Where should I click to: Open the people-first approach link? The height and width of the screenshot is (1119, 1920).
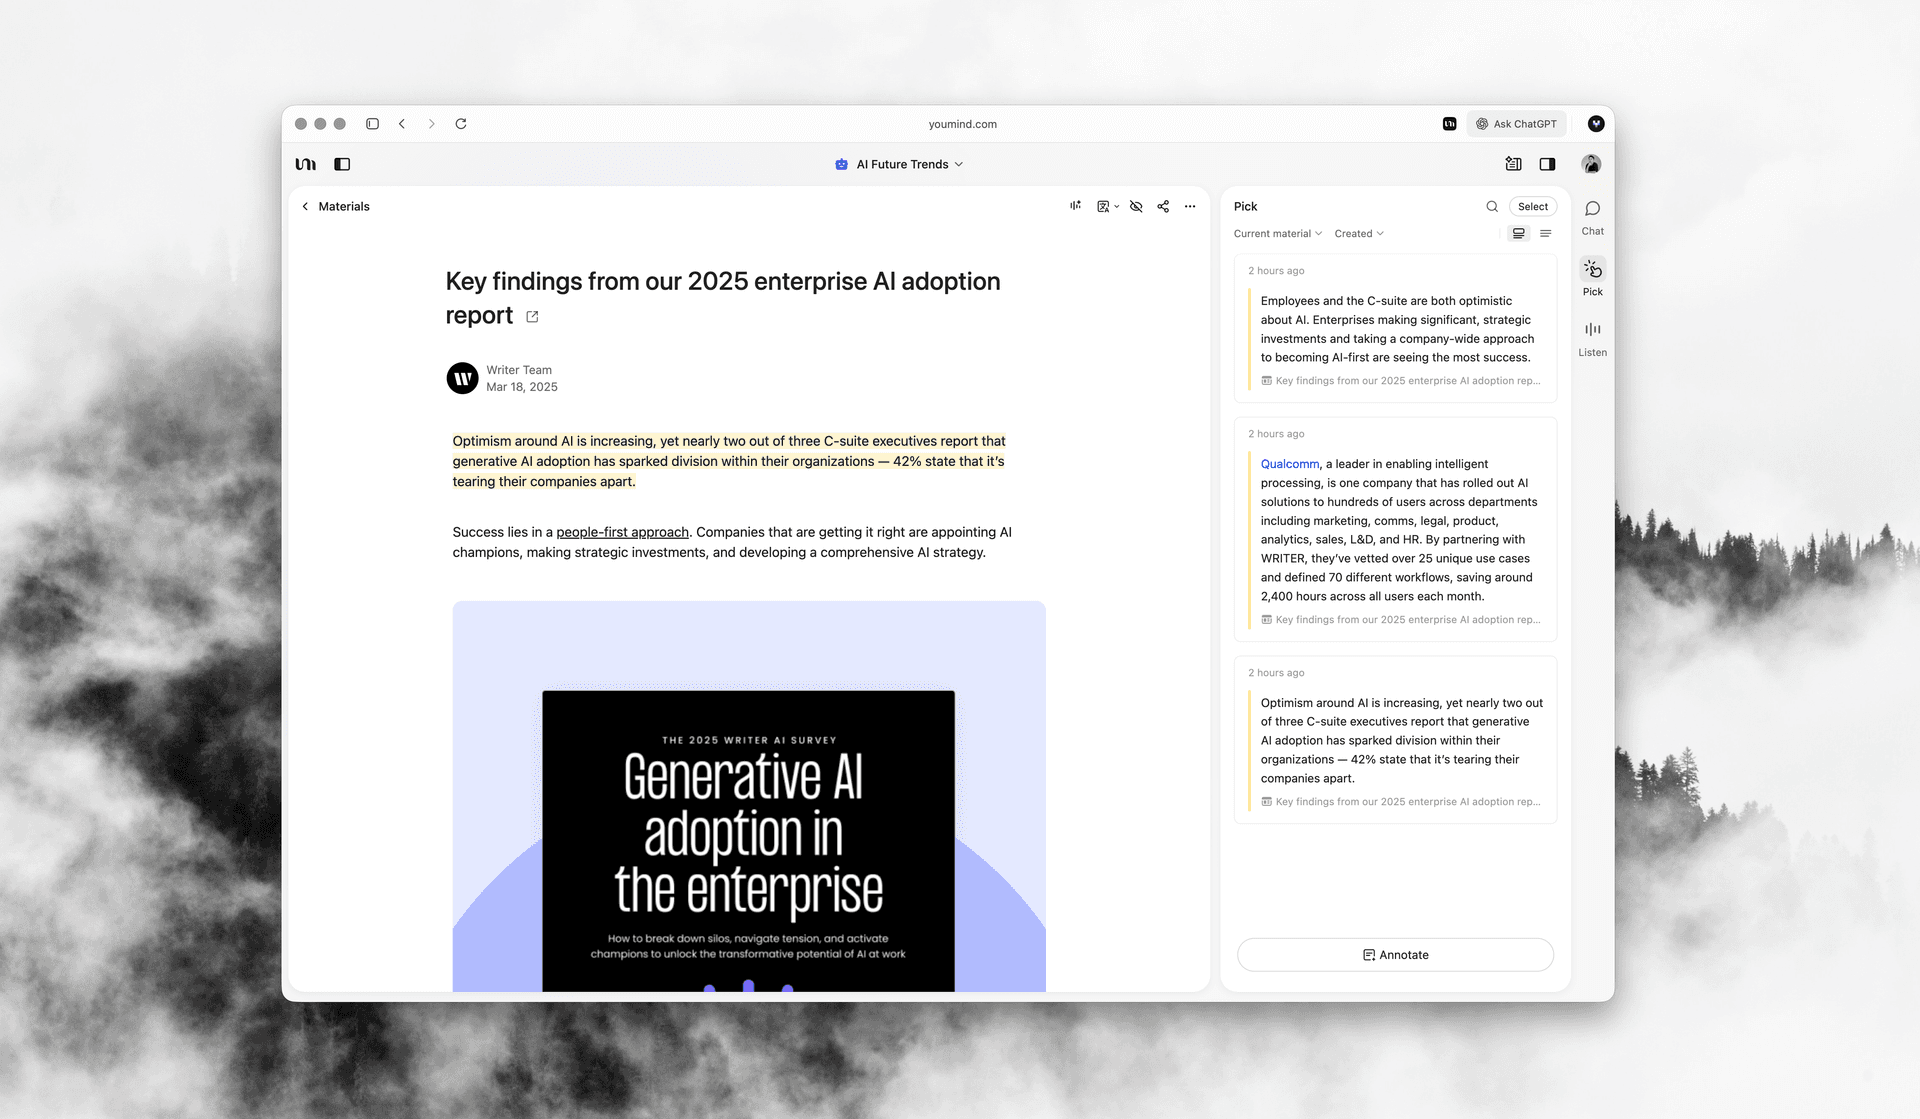622,532
